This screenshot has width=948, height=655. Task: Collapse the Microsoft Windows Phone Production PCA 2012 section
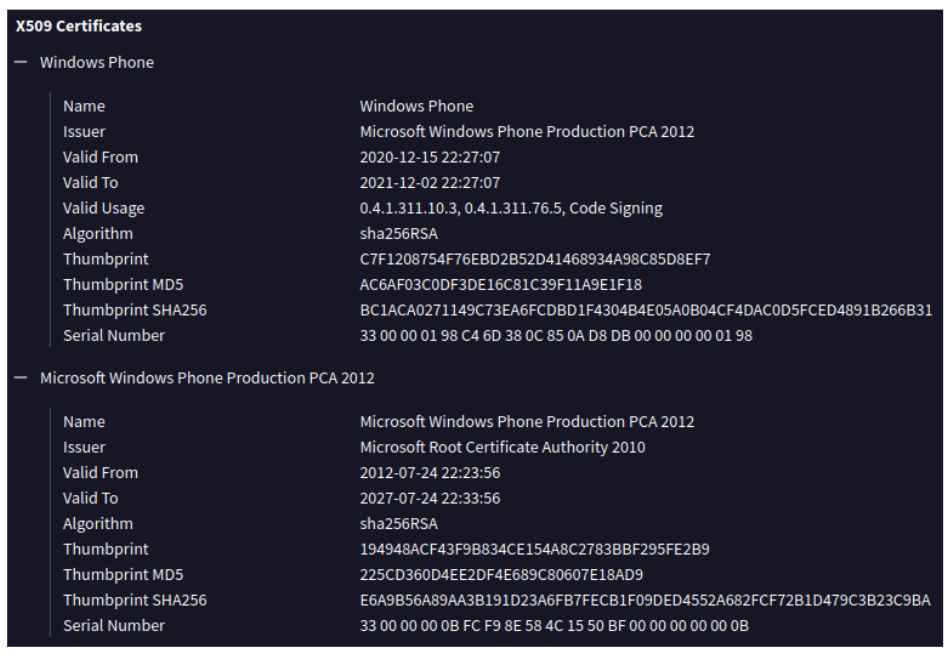[x=21, y=378]
